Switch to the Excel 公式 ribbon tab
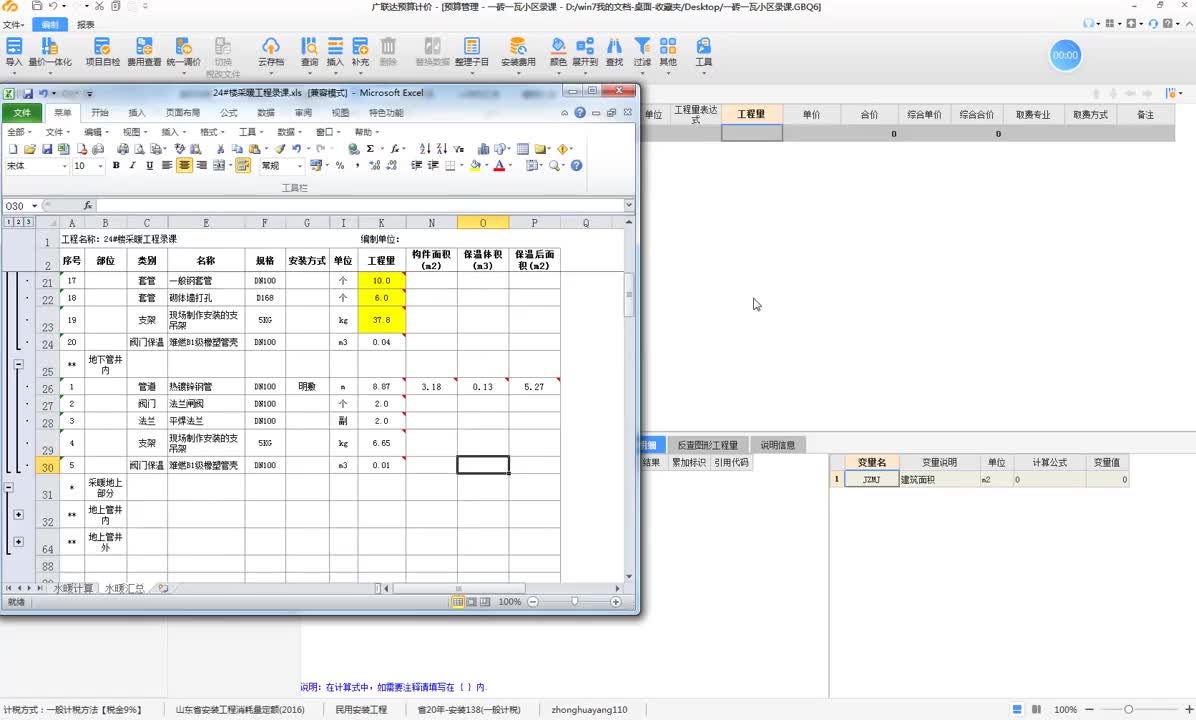The width and height of the screenshot is (1196, 720). (229, 113)
